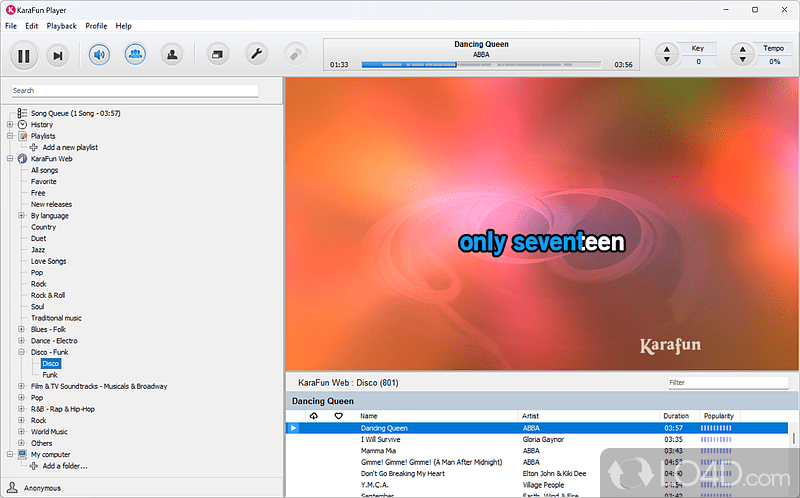Collapse the My computer node

click(10, 454)
